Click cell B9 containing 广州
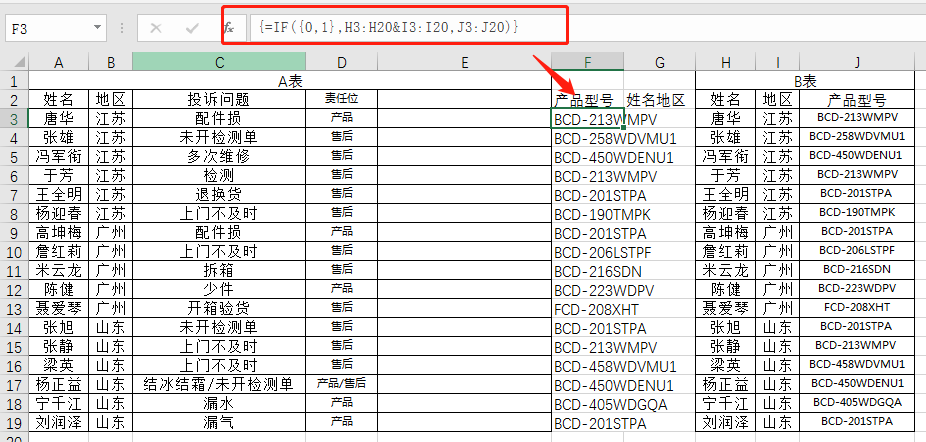Image resolution: width=926 pixels, height=442 pixels. coord(110,232)
